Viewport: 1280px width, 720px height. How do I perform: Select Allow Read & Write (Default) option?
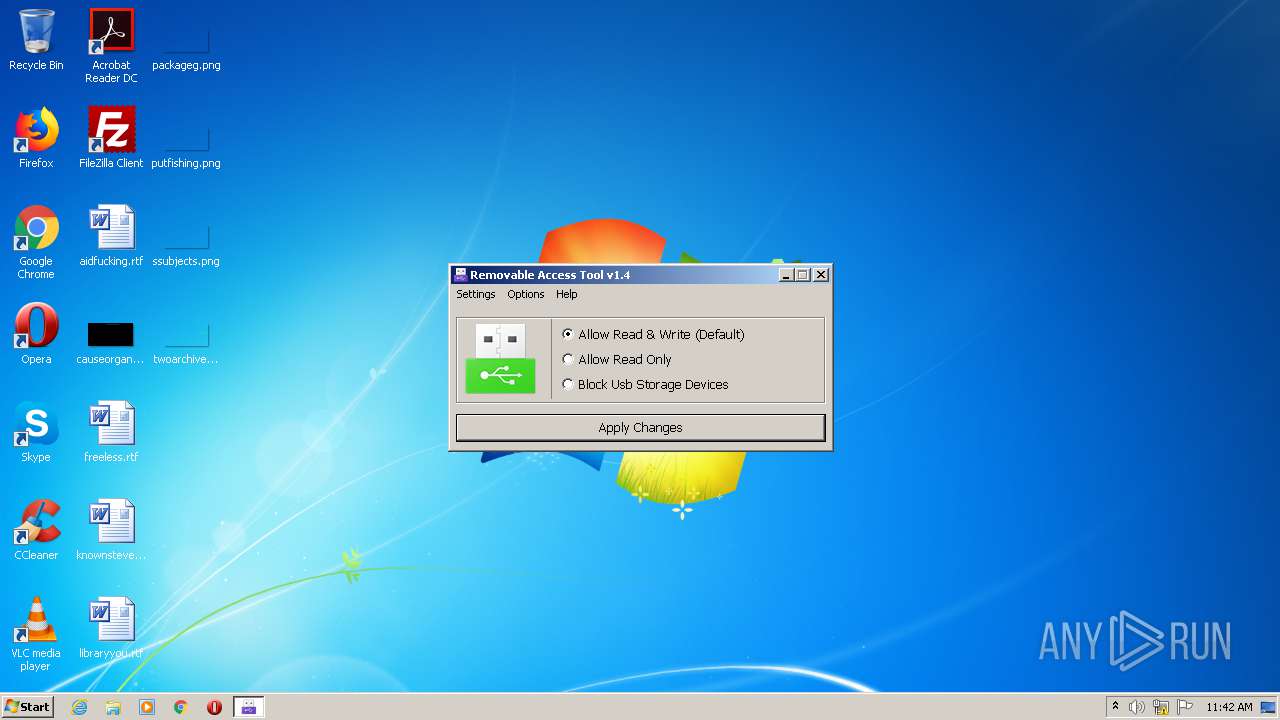(x=653, y=334)
